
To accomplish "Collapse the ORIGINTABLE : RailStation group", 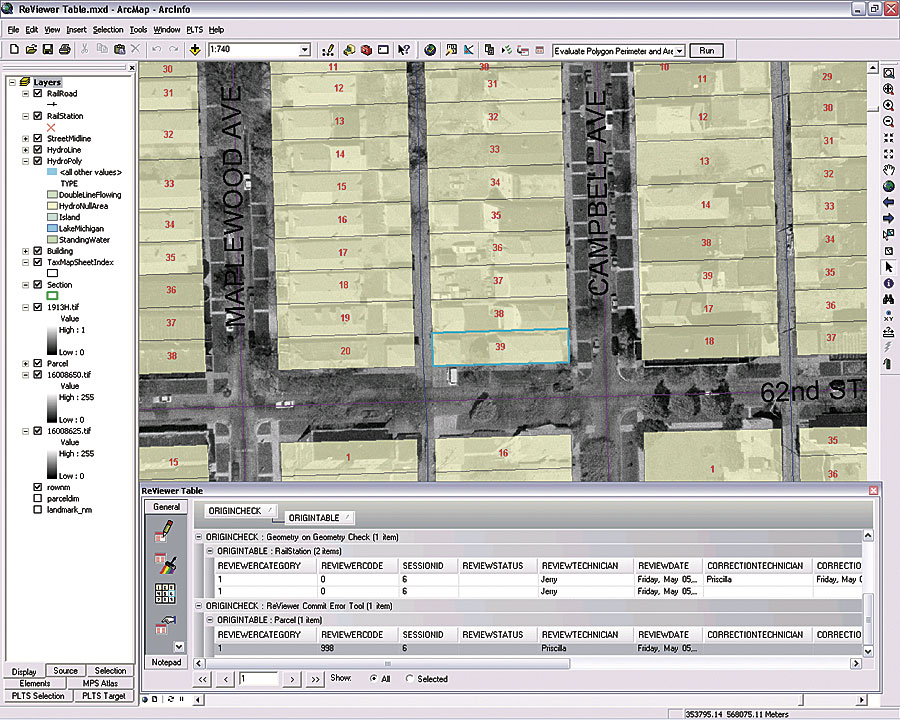I will 210,551.
